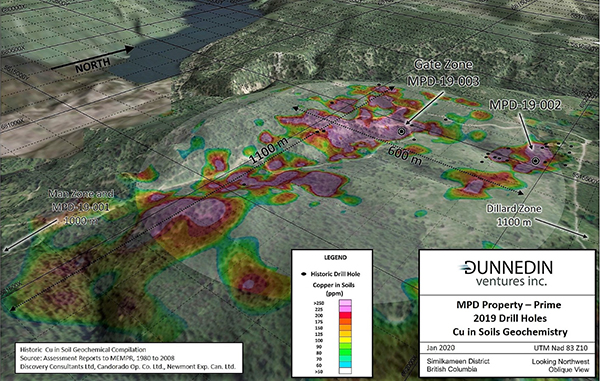Click the Historic Cu in Soil source note
The image size is (600, 381).
(x=128, y=358)
